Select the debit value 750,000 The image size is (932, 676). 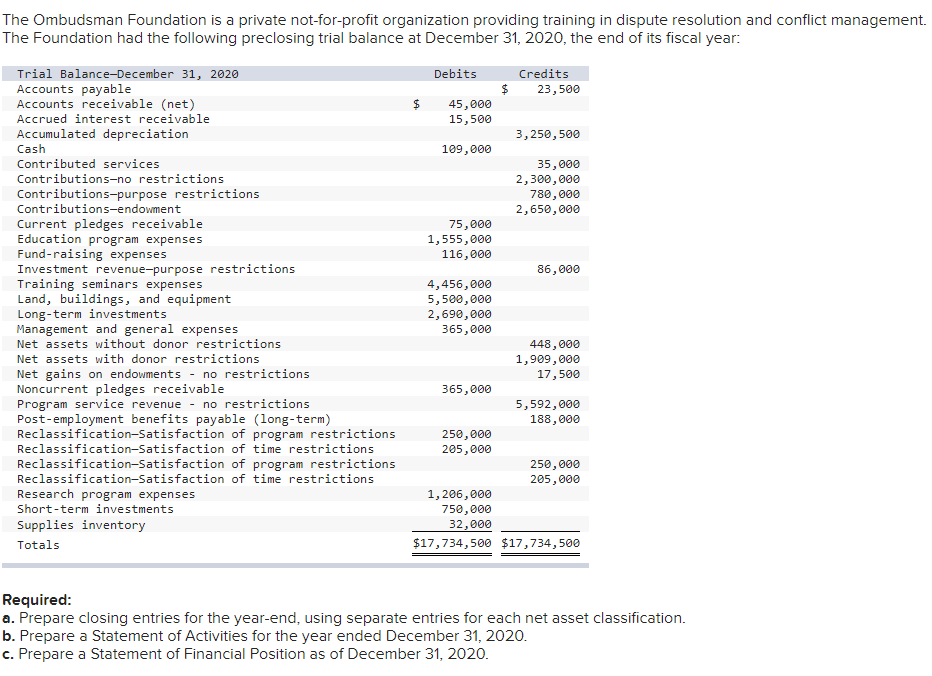pos(467,510)
